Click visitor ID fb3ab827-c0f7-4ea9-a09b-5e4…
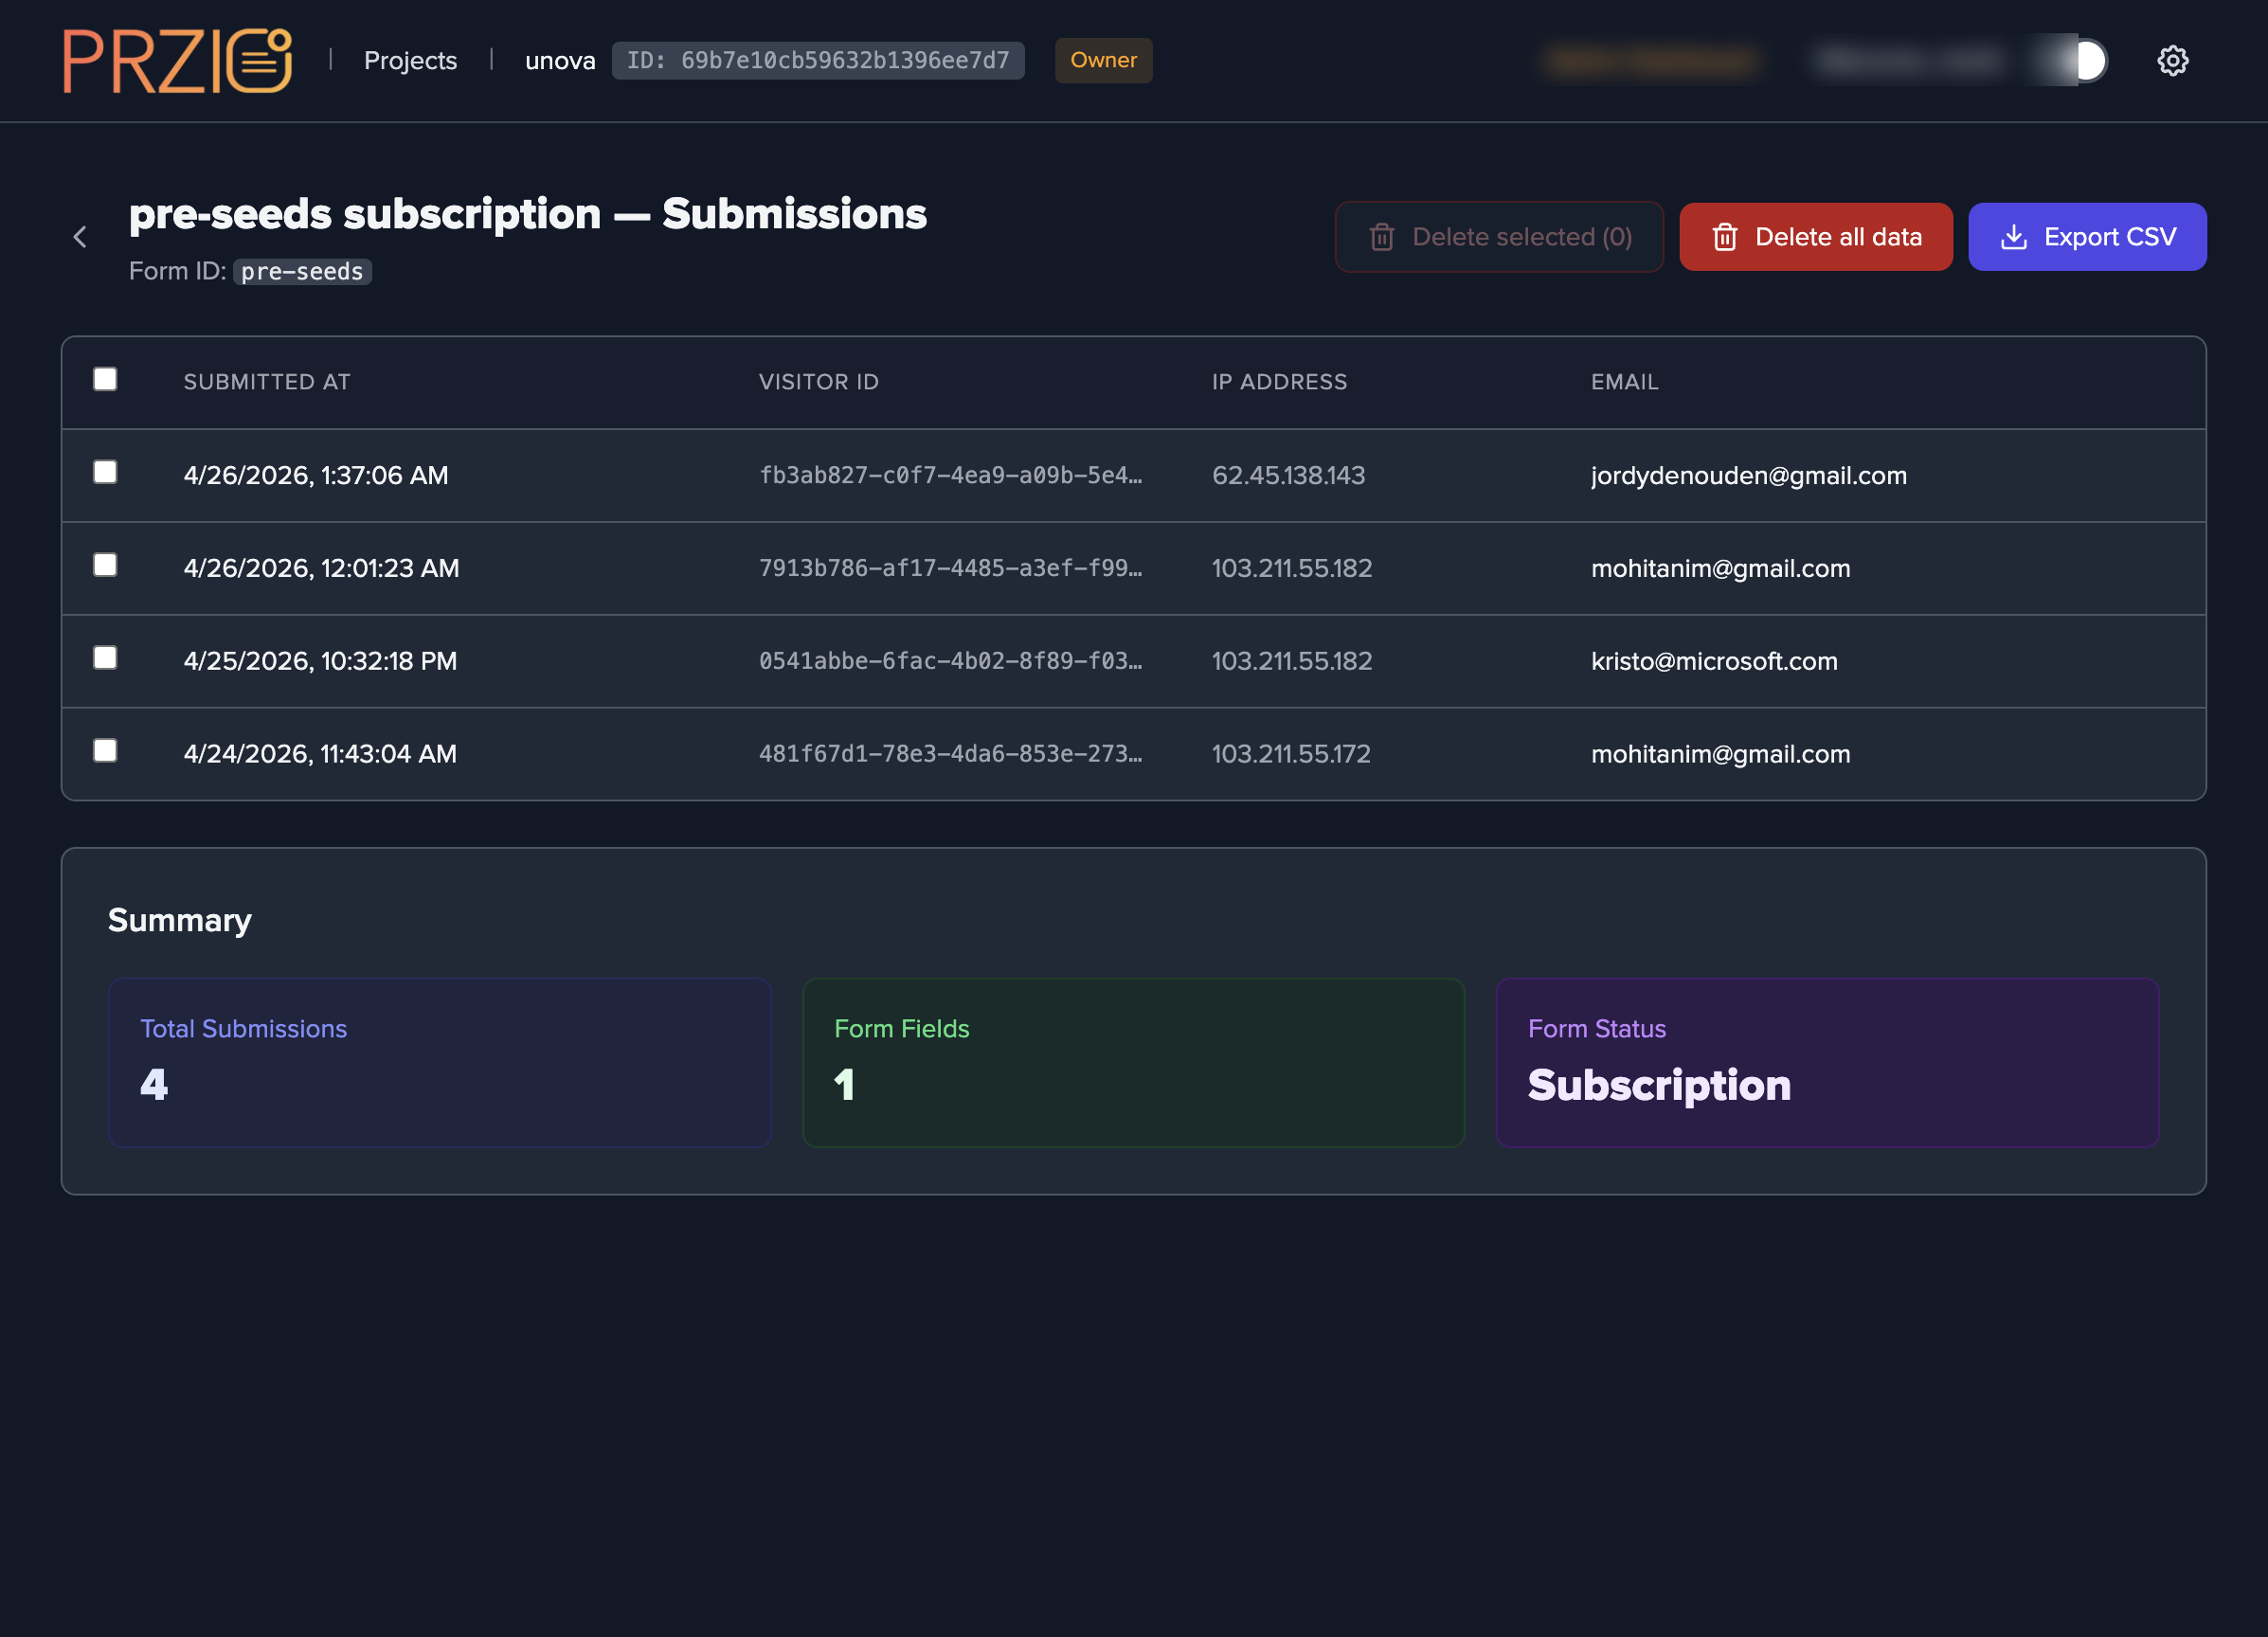 coord(950,476)
